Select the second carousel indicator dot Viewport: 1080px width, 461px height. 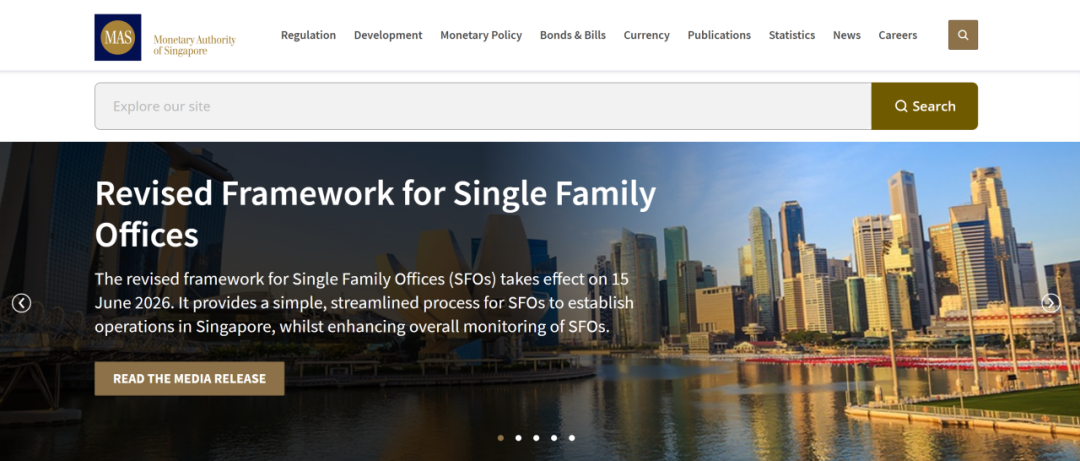[x=518, y=438]
